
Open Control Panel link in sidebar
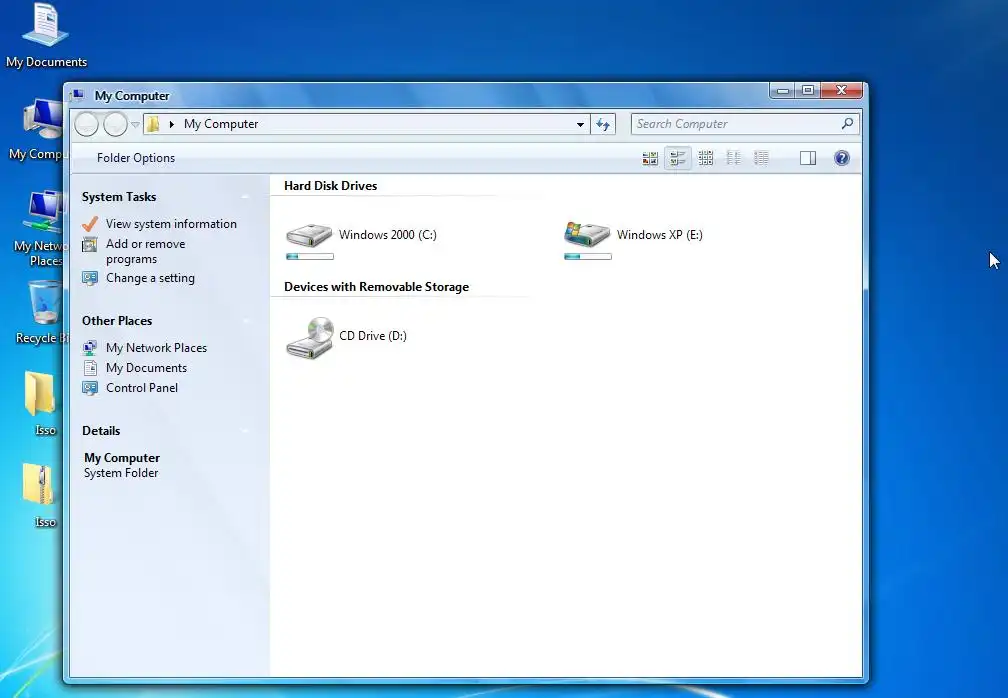pyautogui.click(x=142, y=388)
